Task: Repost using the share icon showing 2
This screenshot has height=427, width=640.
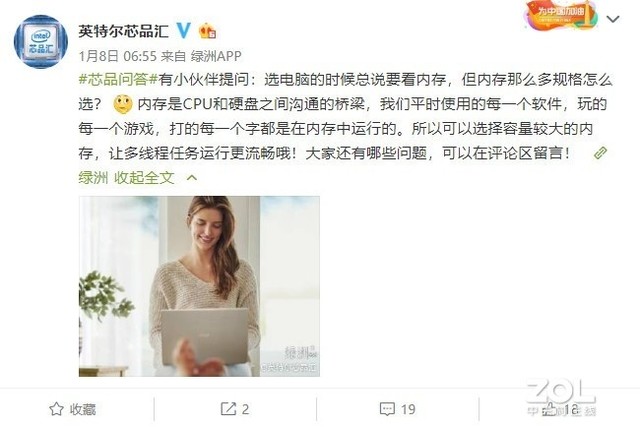Action: pyautogui.click(x=235, y=409)
